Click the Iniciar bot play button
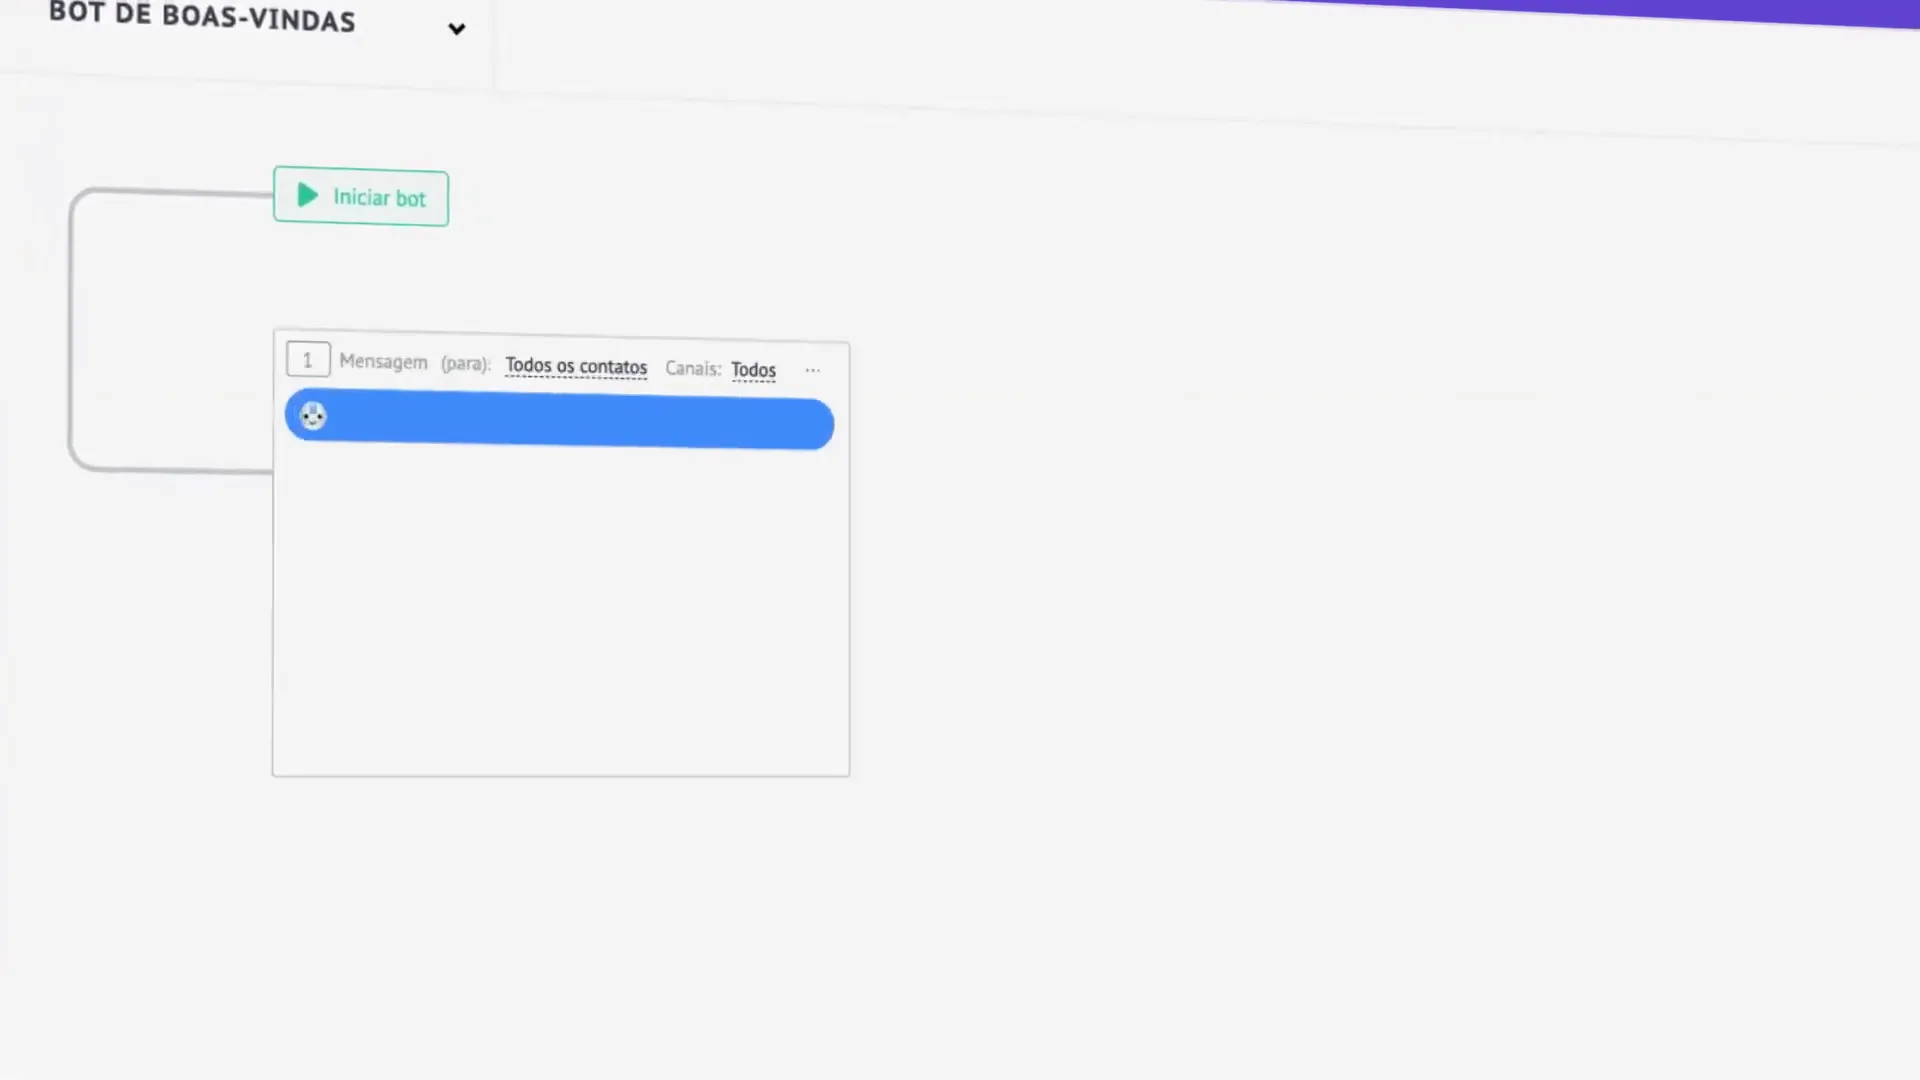 [307, 196]
